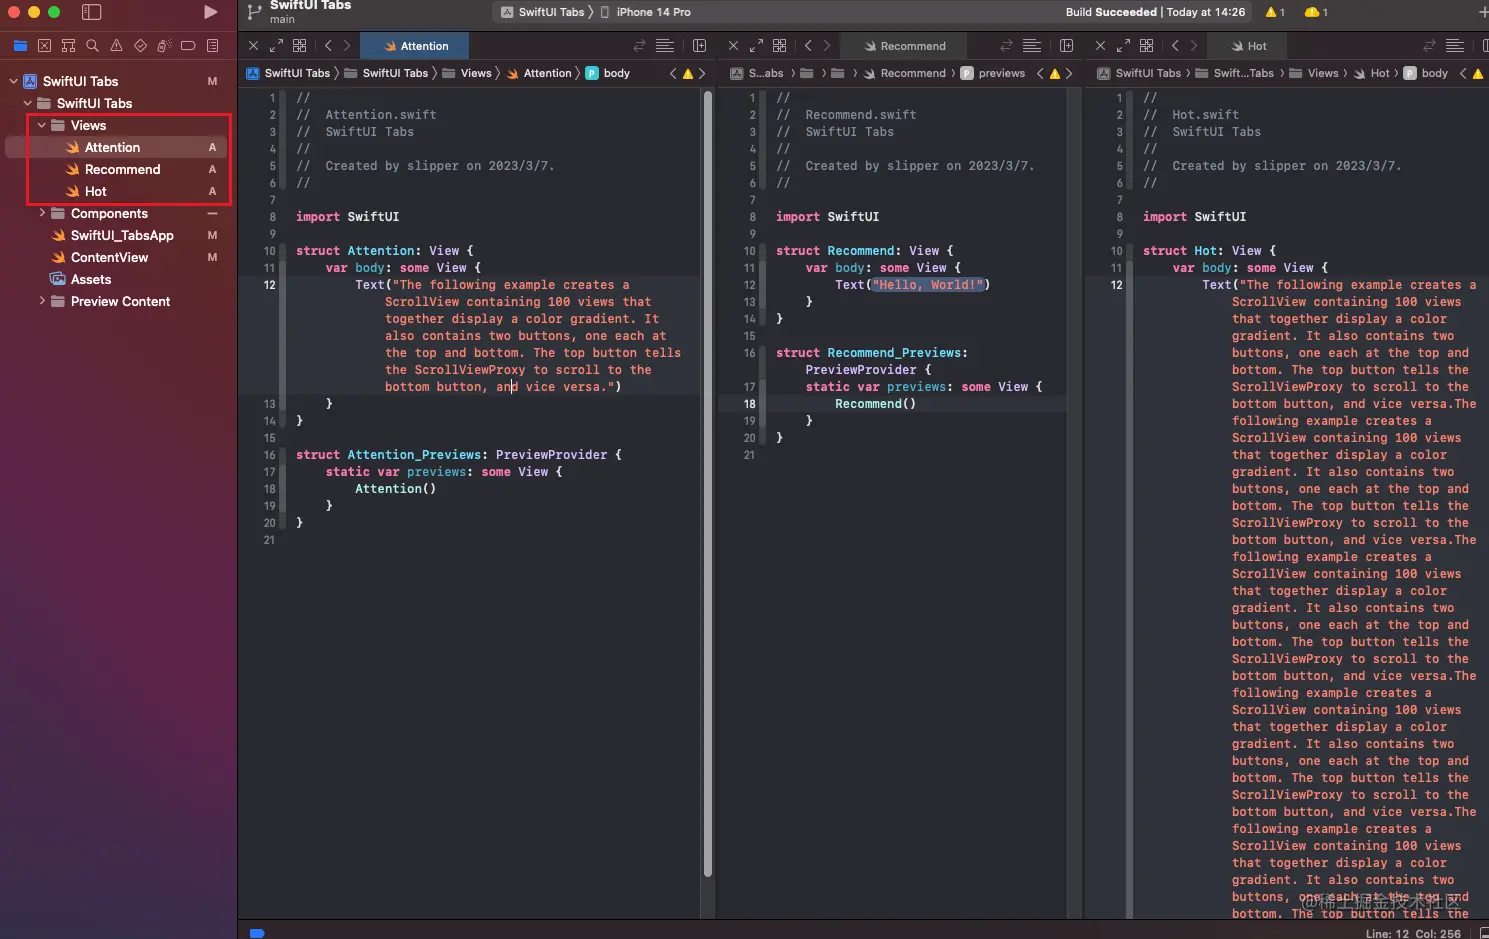Screen dimensions: 1489x939
Task: Expand the Preview Content folder
Action: pyautogui.click(x=41, y=301)
